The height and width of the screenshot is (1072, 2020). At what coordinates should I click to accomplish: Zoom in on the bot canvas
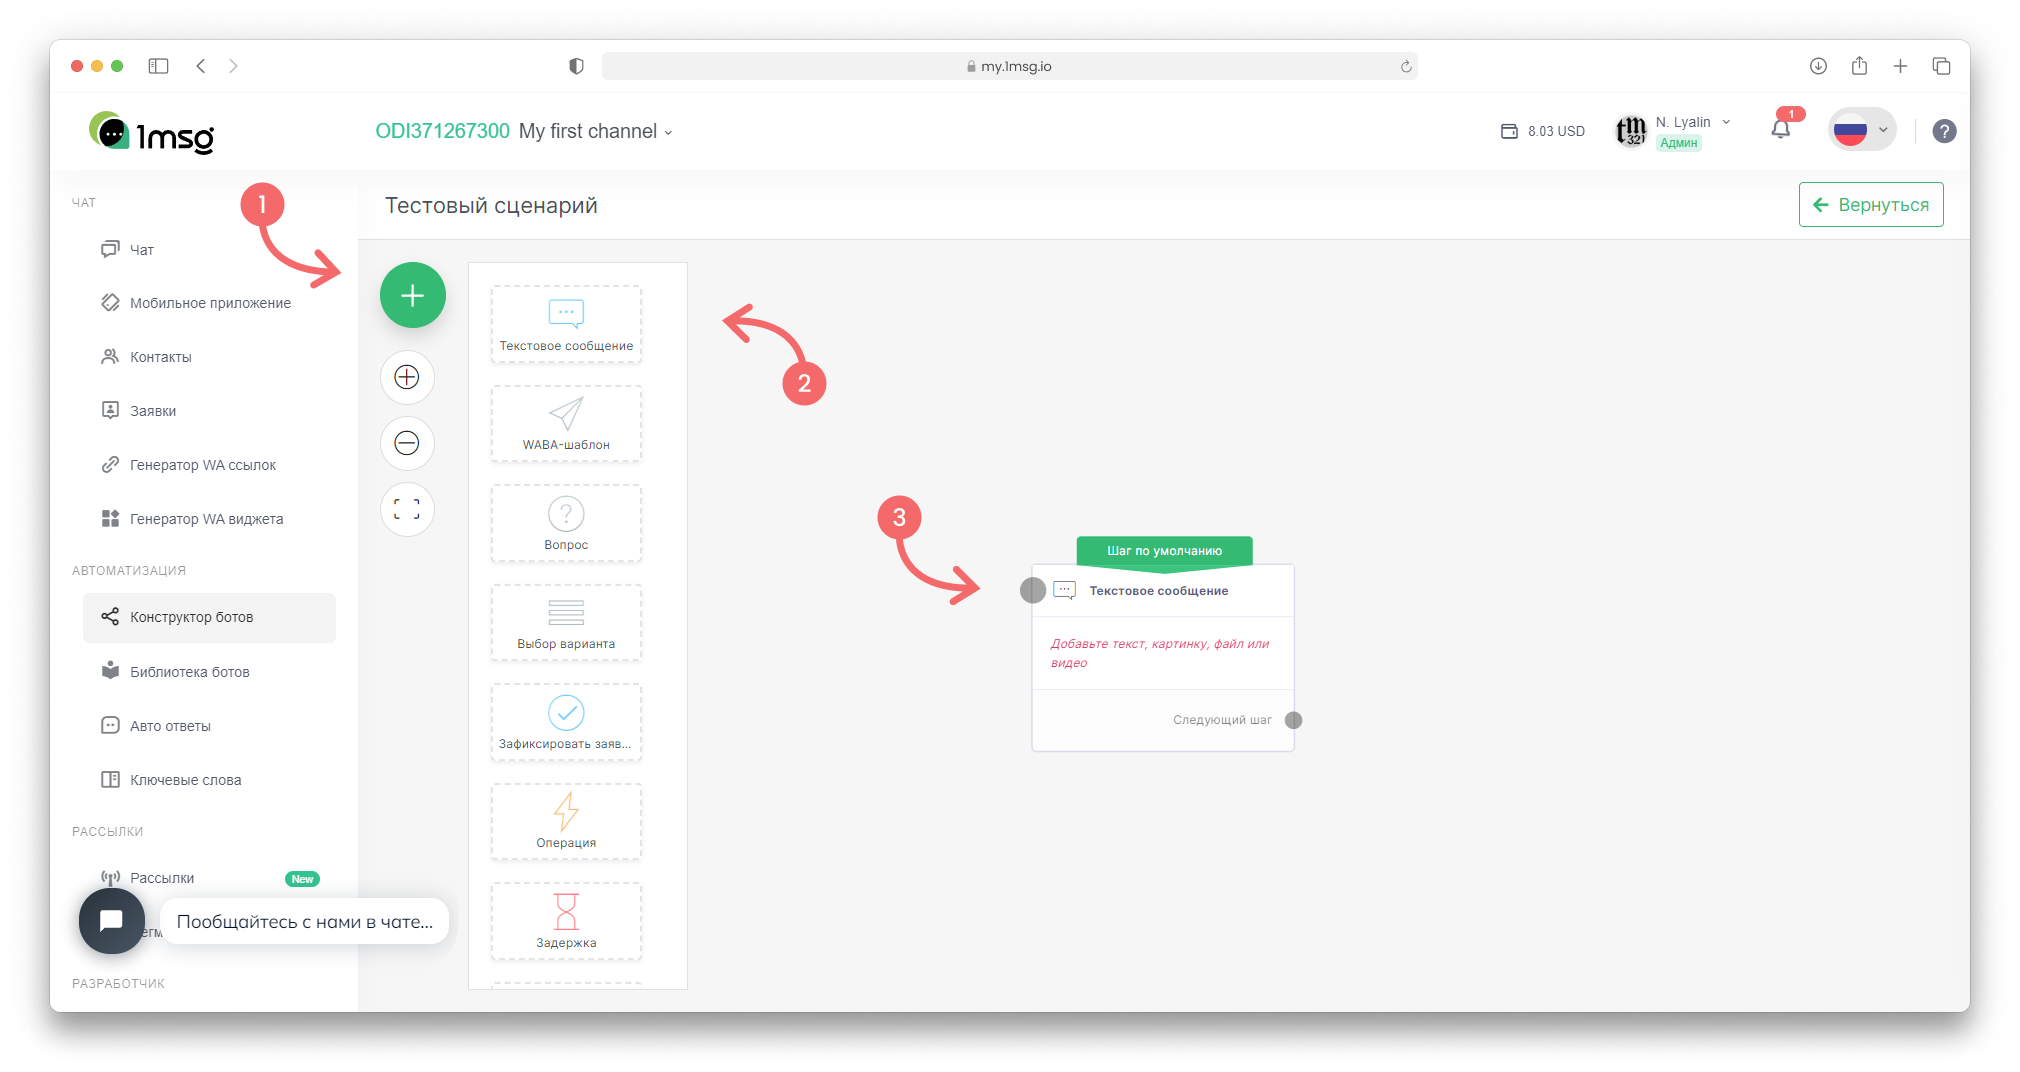click(x=407, y=377)
